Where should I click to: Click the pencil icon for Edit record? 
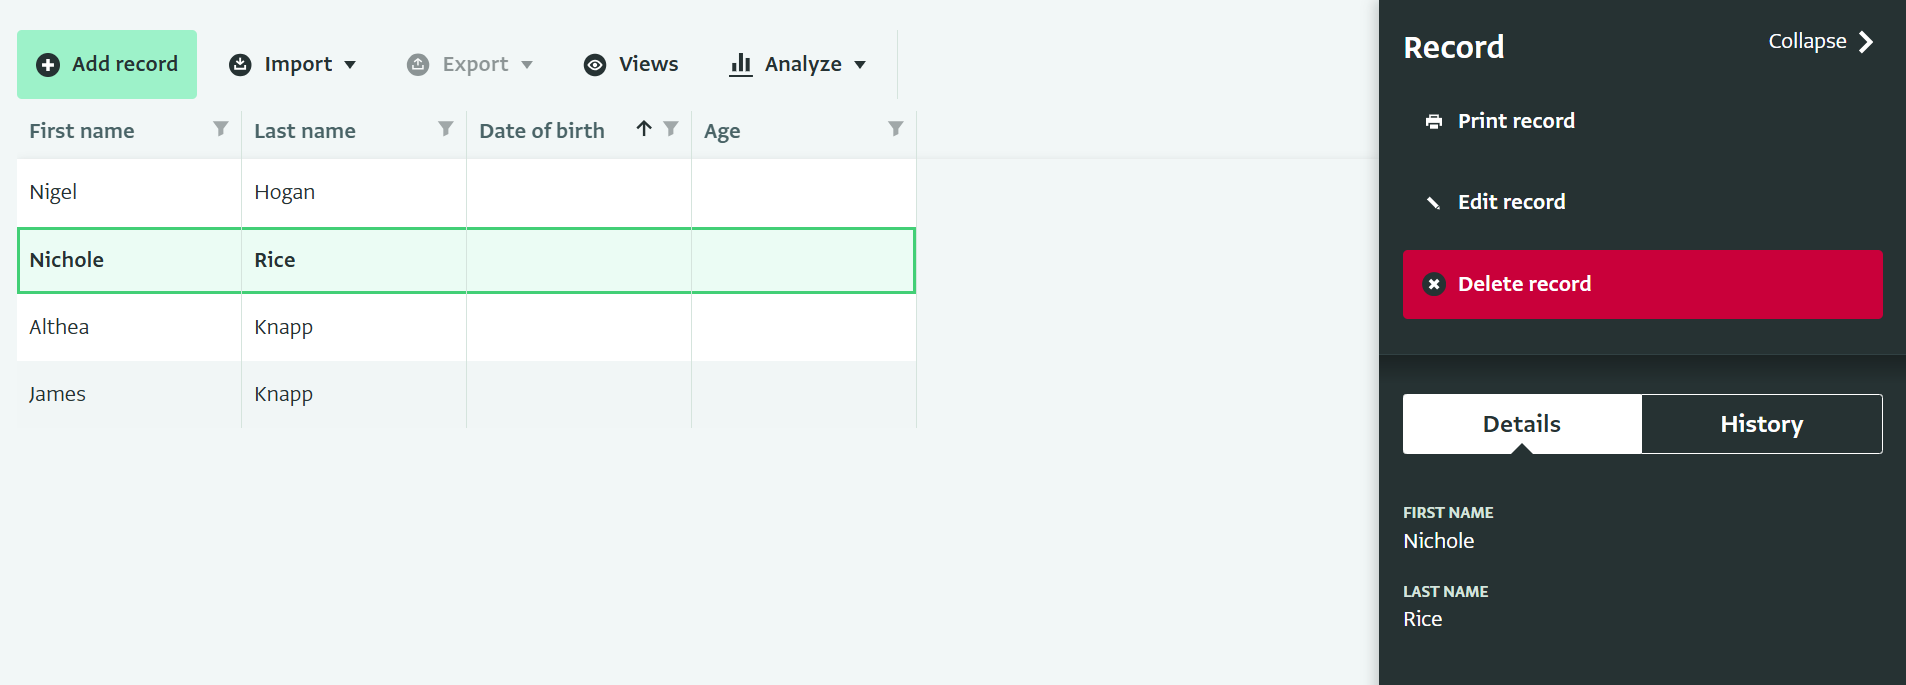pos(1434,203)
